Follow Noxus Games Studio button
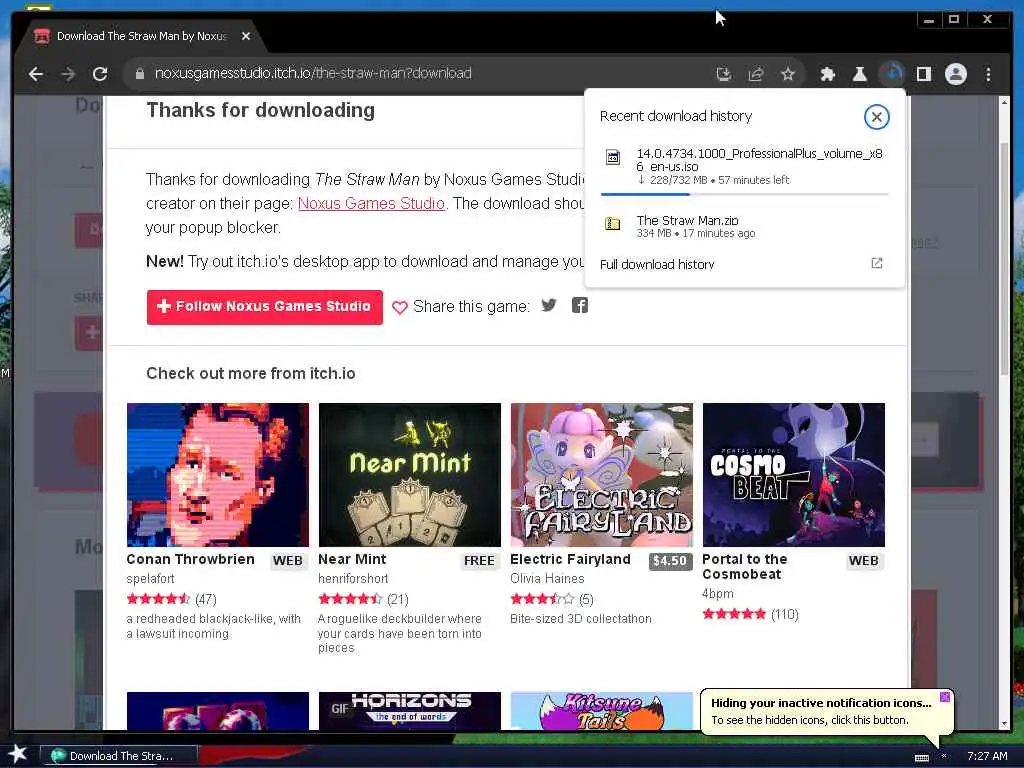 point(264,307)
